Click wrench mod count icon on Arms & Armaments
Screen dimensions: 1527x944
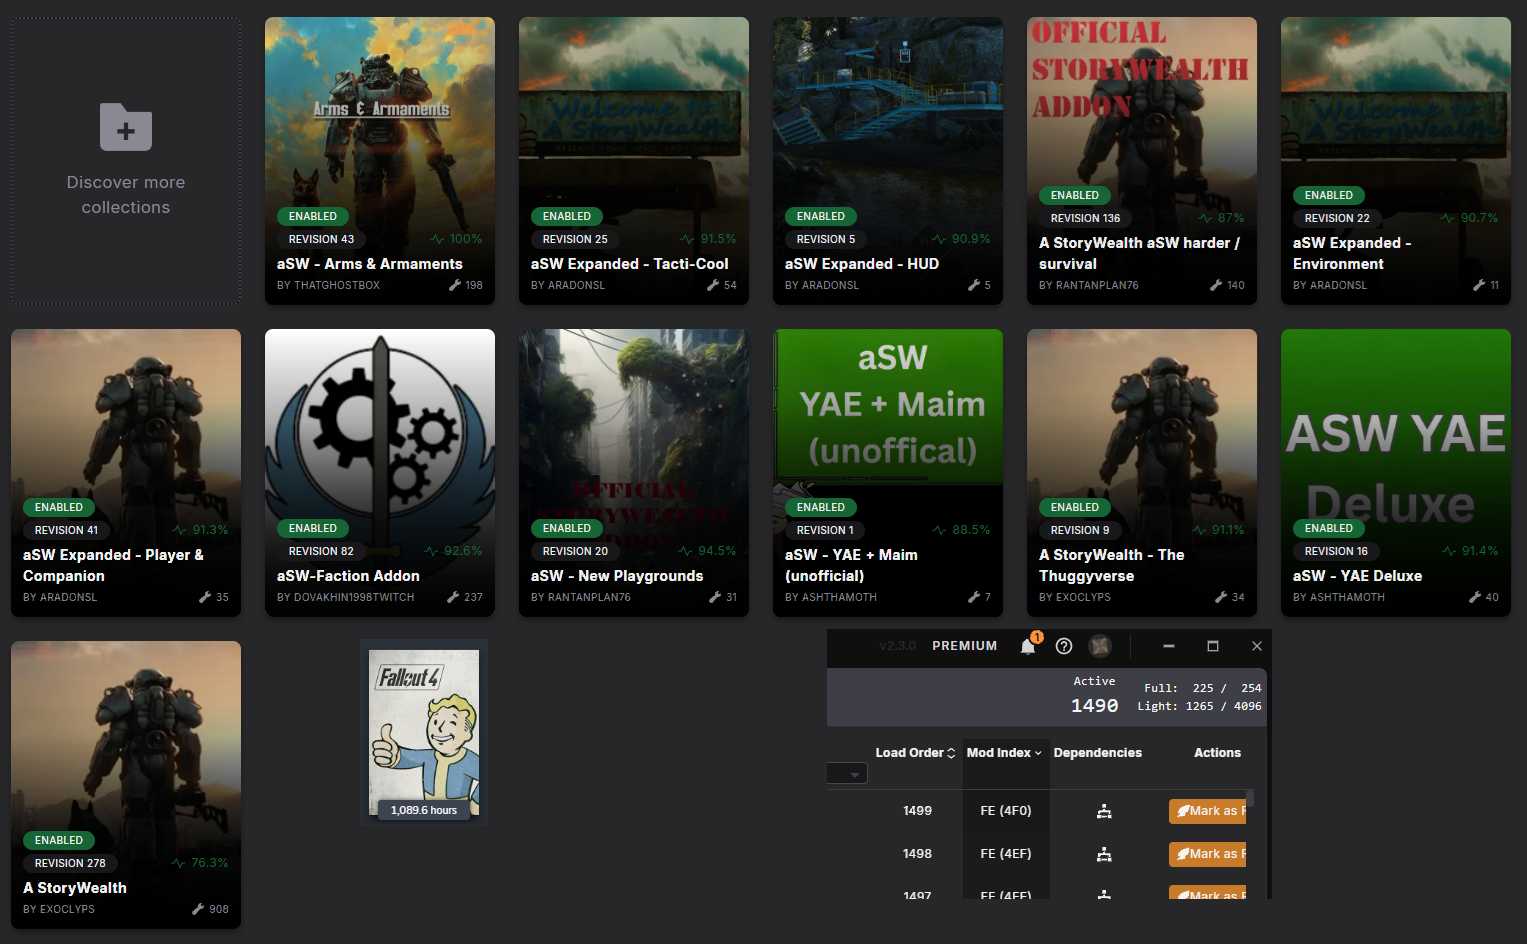455,285
